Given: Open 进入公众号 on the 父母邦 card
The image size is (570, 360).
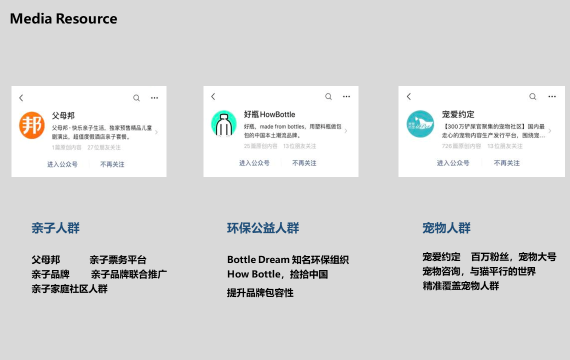Looking at the screenshot, I should [62, 164].
